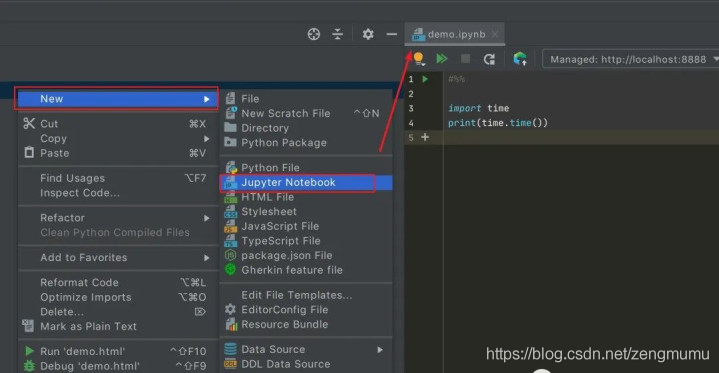Viewport: 719px width, 373px height.
Task: Expand Add to Favorites submenu
Action: (x=118, y=257)
